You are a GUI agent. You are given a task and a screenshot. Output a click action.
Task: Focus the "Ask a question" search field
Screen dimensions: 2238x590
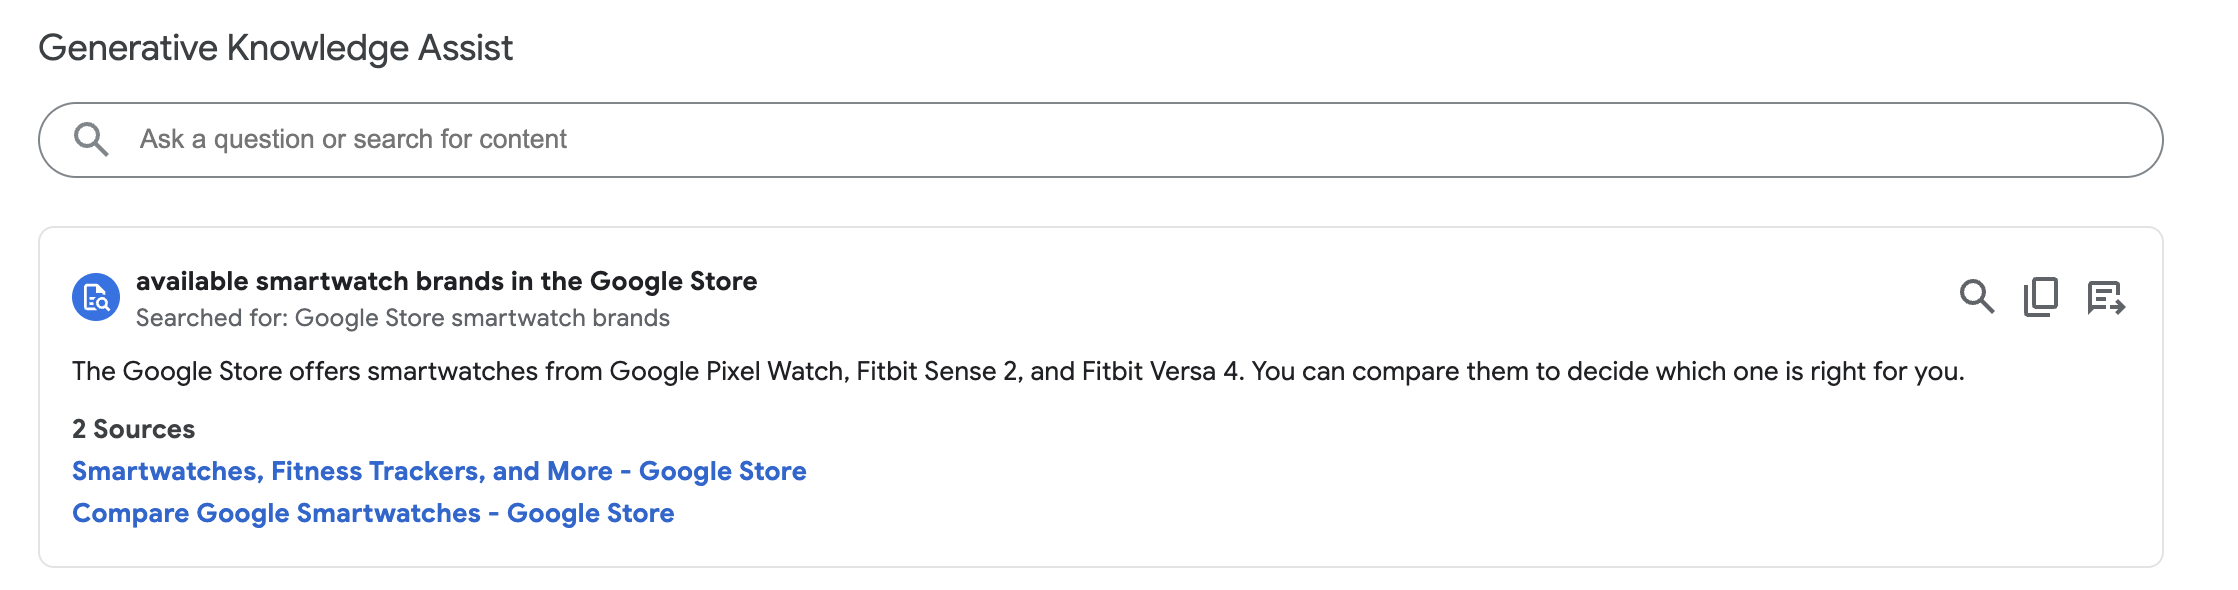(1100, 139)
